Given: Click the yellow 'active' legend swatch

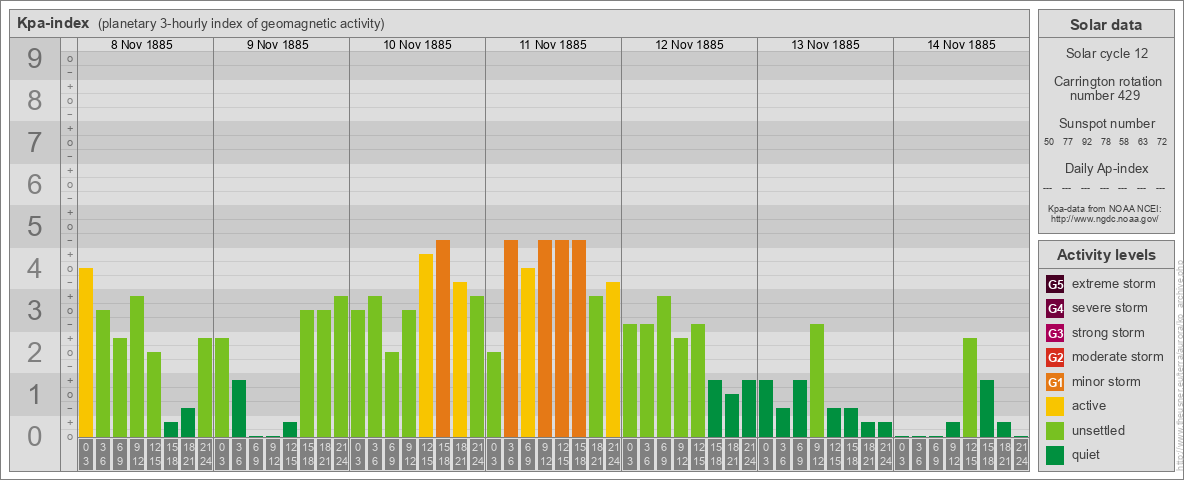Looking at the screenshot, I should (1055, 406).
